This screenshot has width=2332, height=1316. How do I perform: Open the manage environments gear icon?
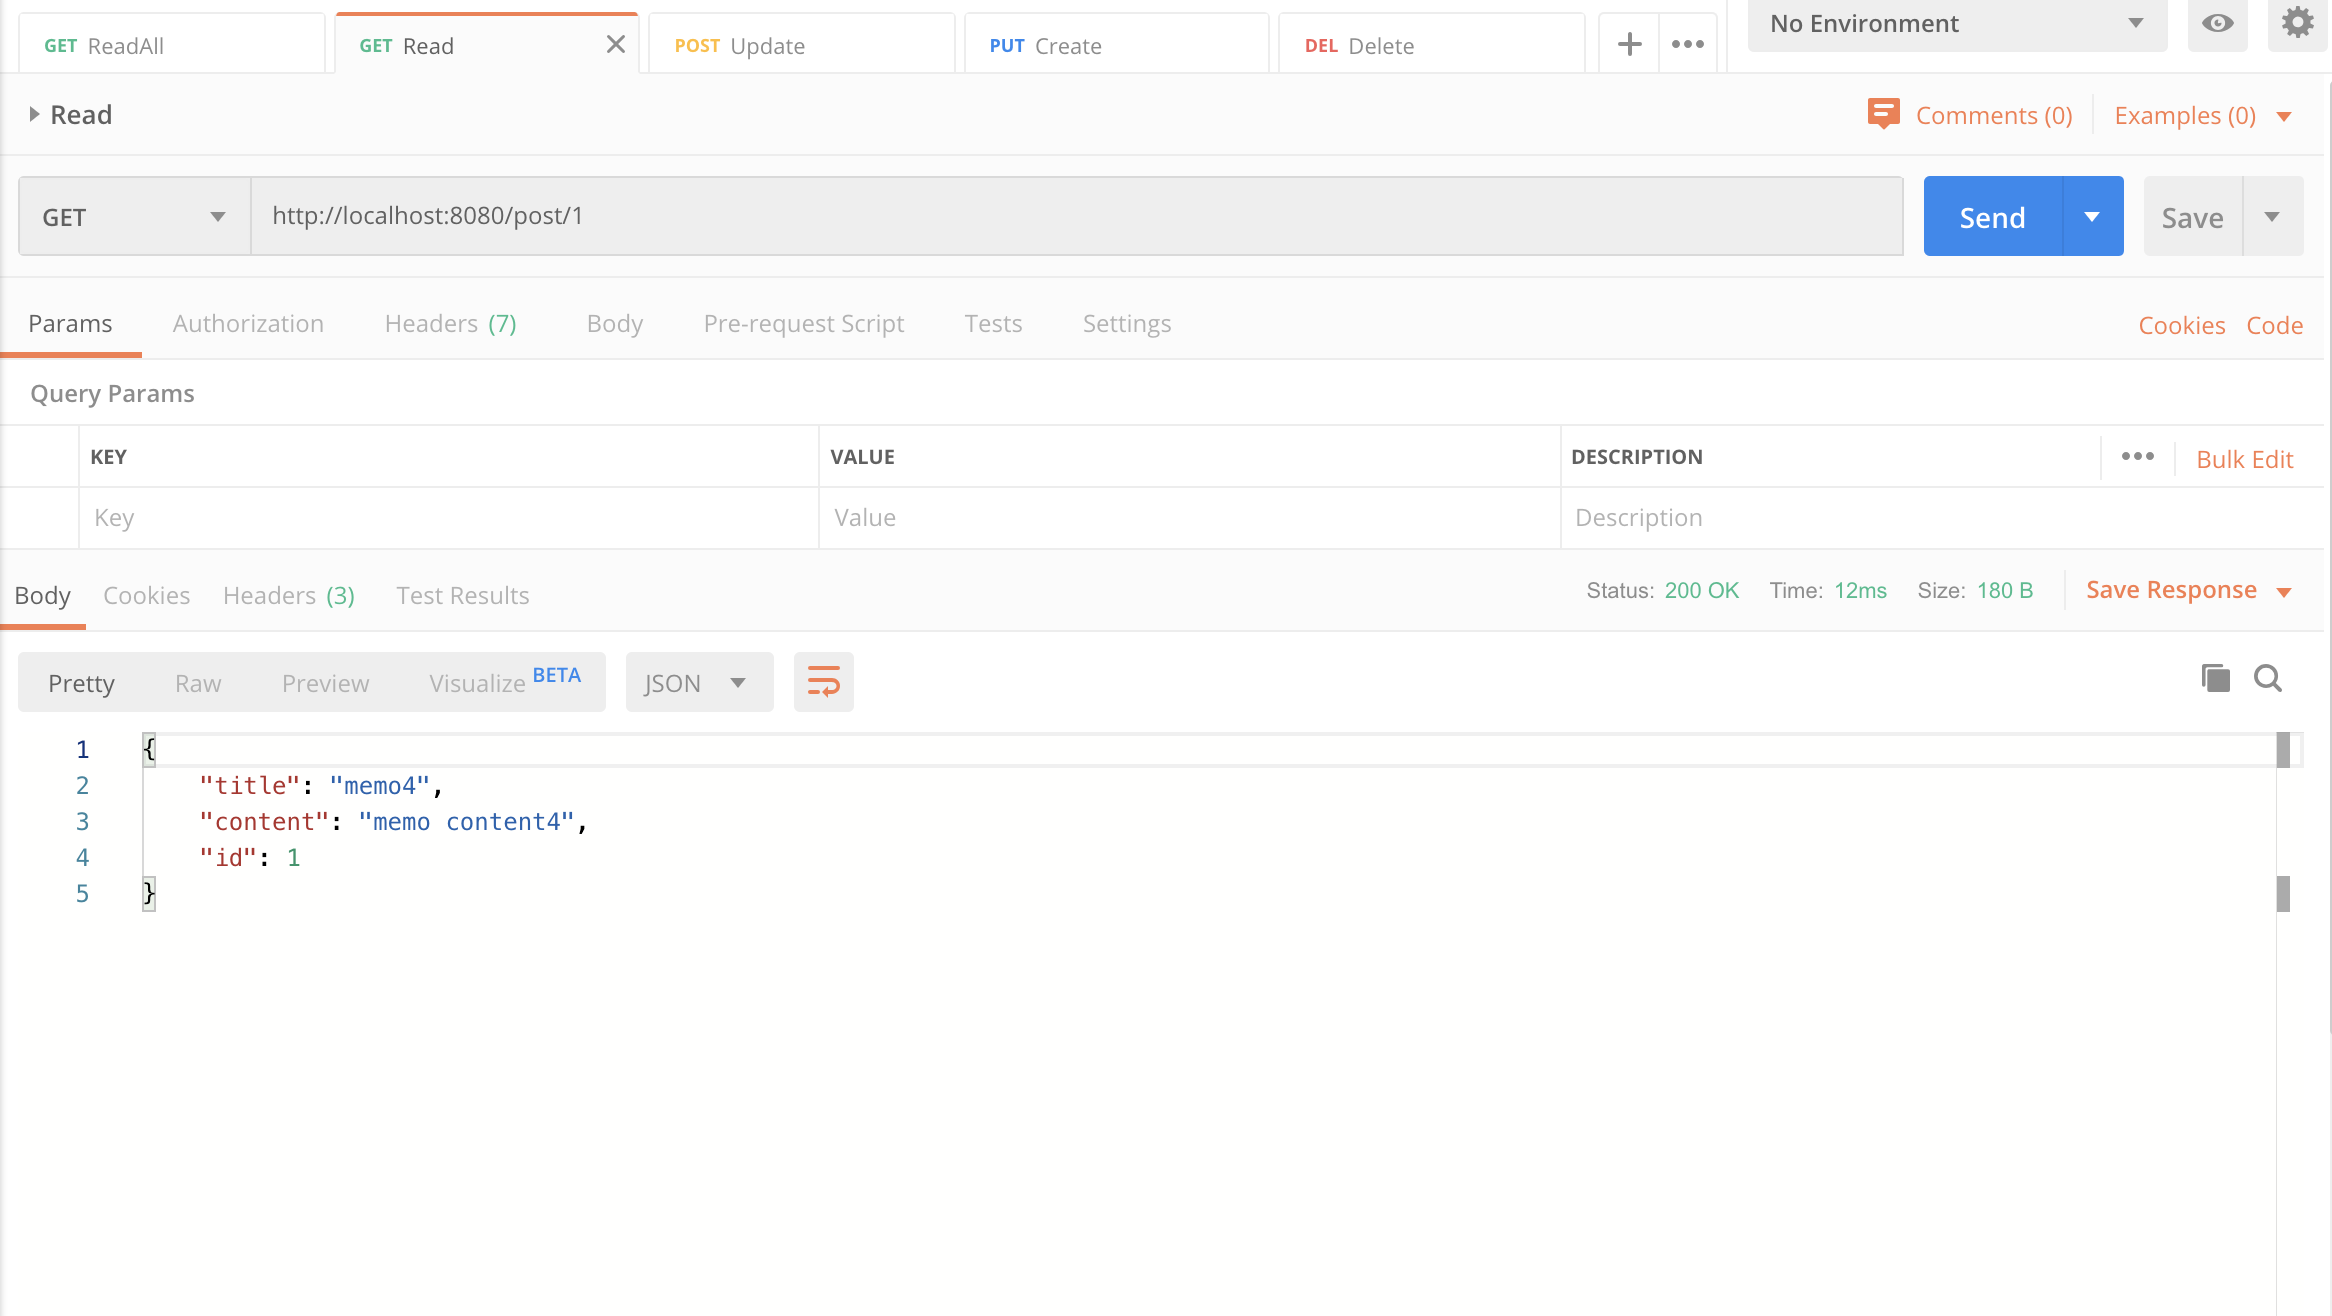pyautogui.click(x=2297, y=24)
